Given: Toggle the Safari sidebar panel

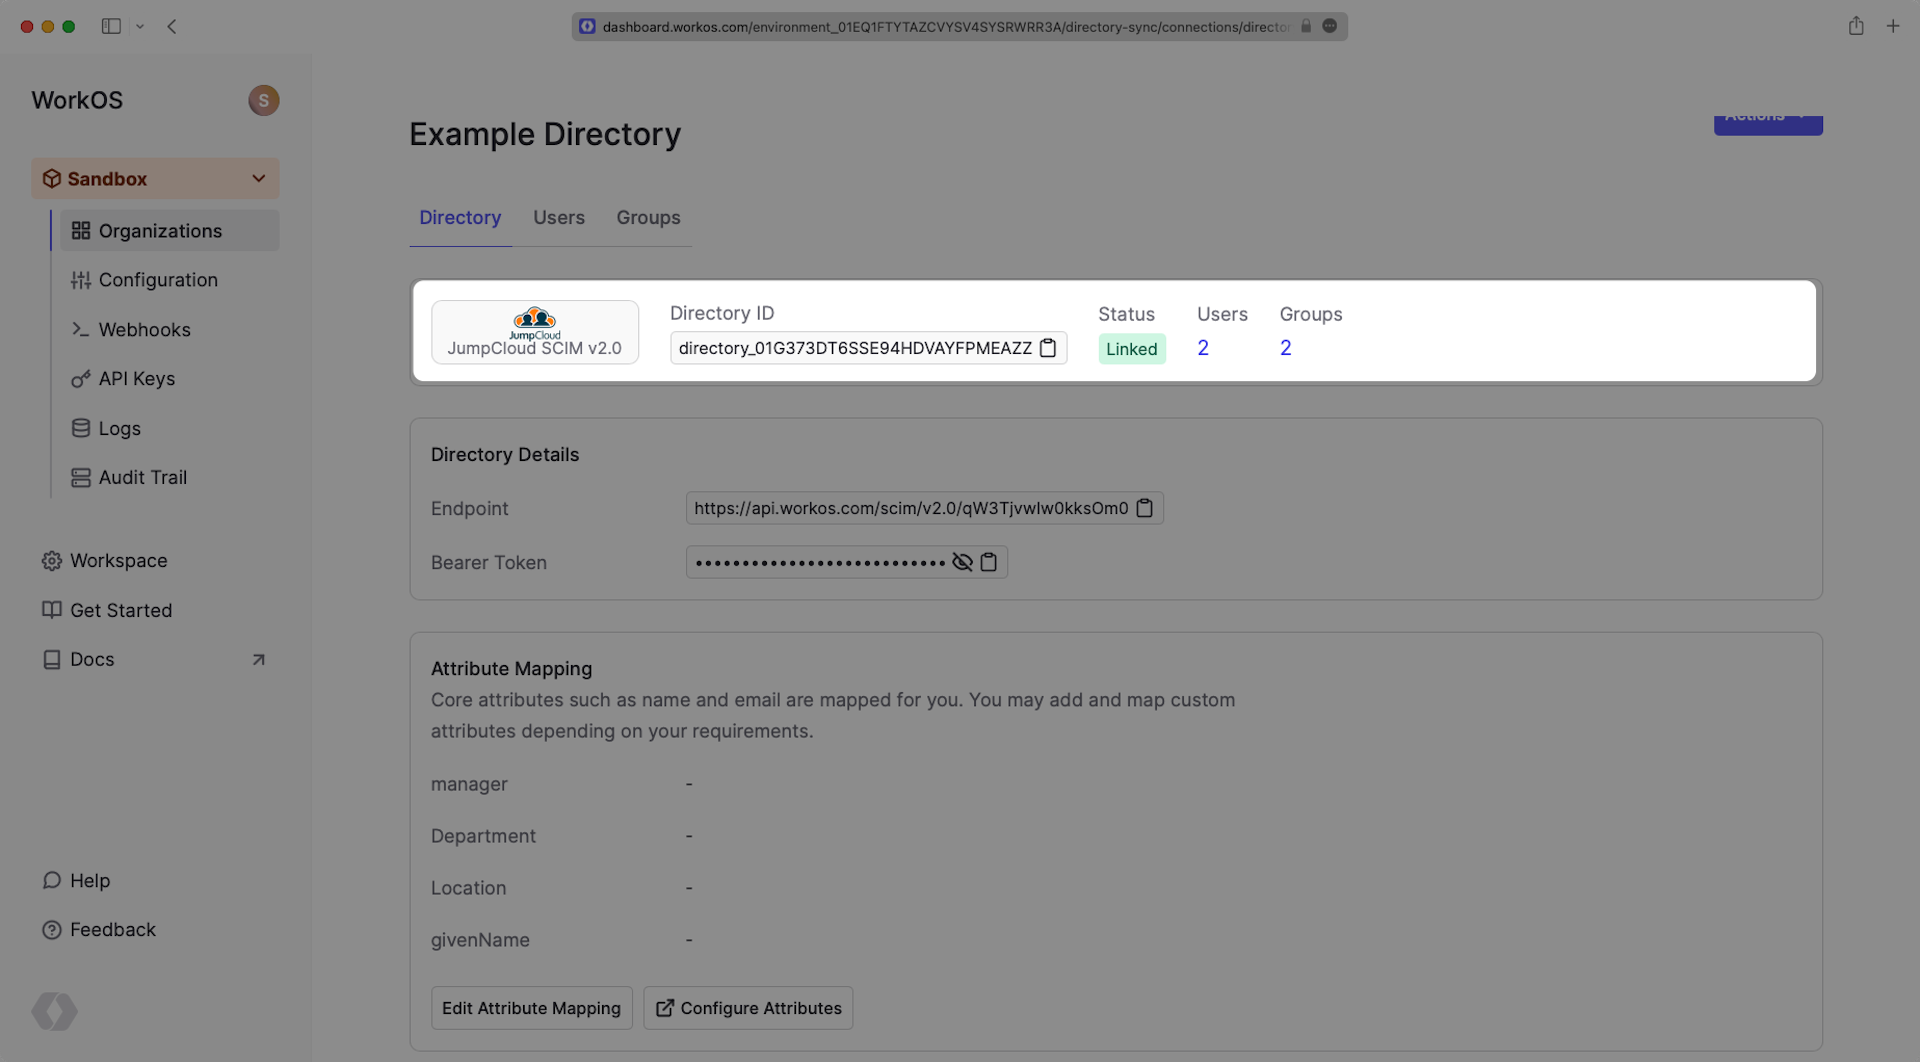Looking at the screenshot, I should pyautogui.click(x=111, y=27).
